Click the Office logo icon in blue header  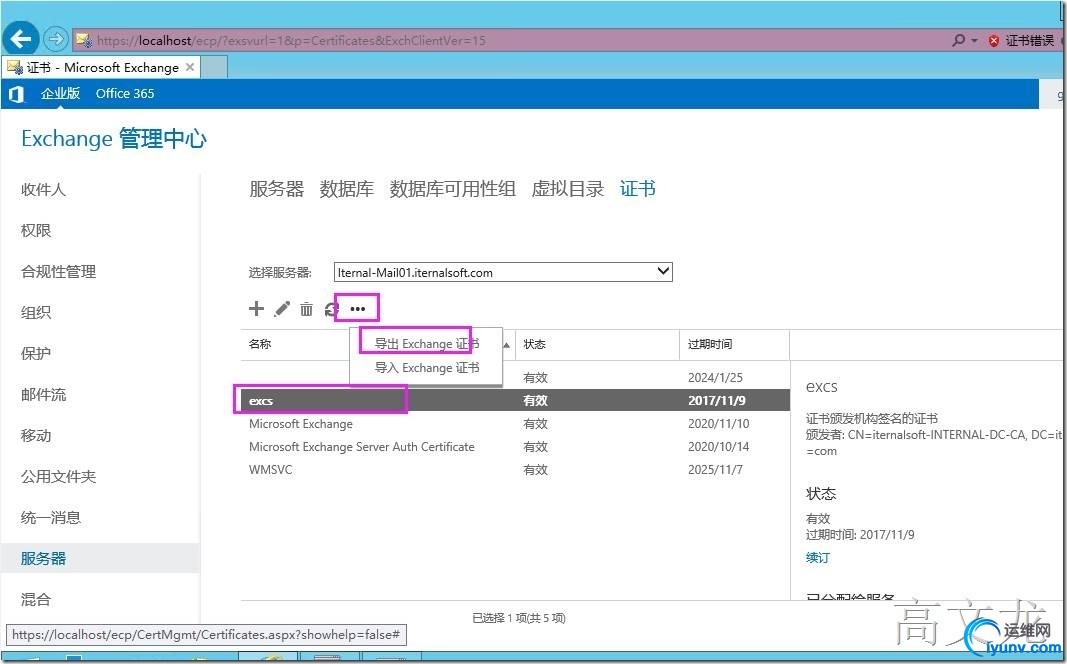click(16, 94)
